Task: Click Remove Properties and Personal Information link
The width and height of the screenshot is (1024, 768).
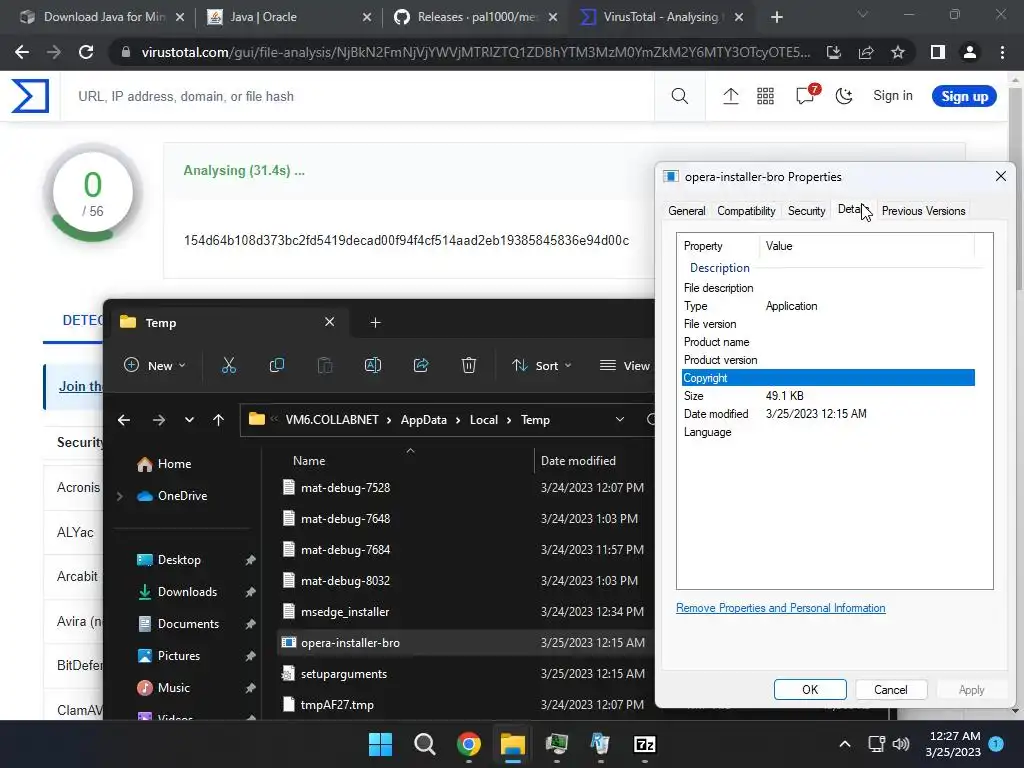Action: [x=780, y=608]
